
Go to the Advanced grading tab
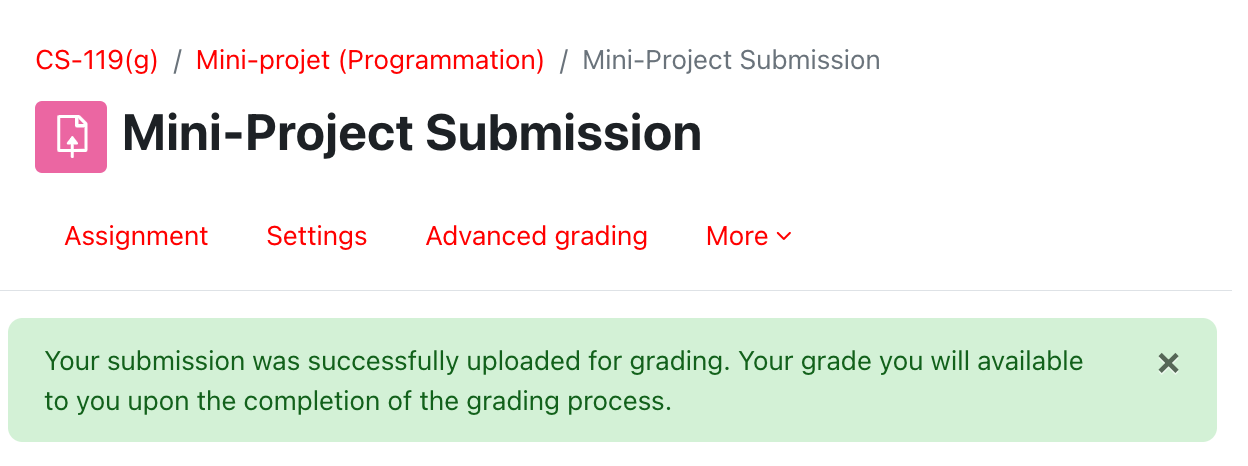(x=536, y=237)
